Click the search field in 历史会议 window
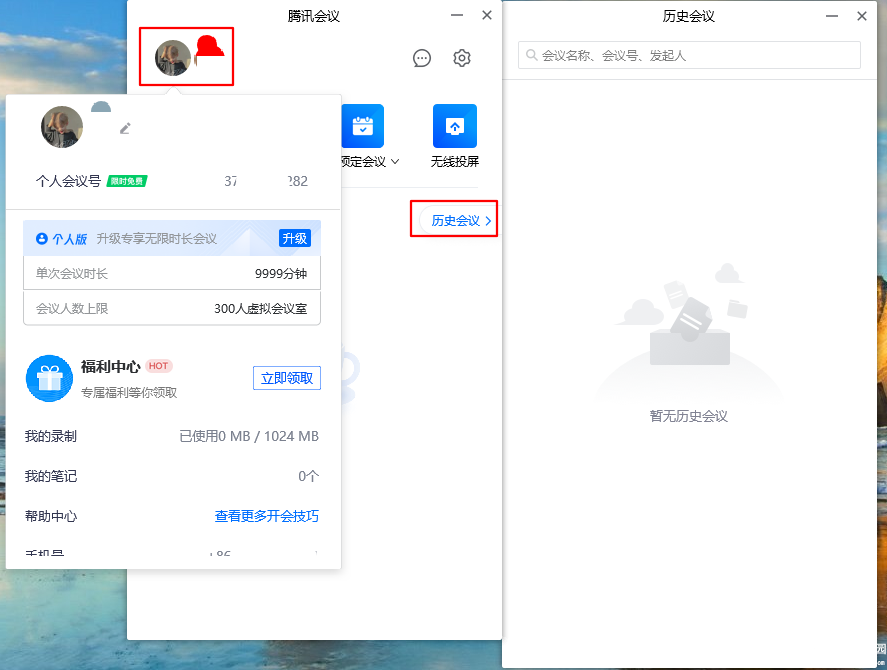Image resolution: width=887 pixels, height=670 pixels. pyautogui.click(x=689, y=55)
